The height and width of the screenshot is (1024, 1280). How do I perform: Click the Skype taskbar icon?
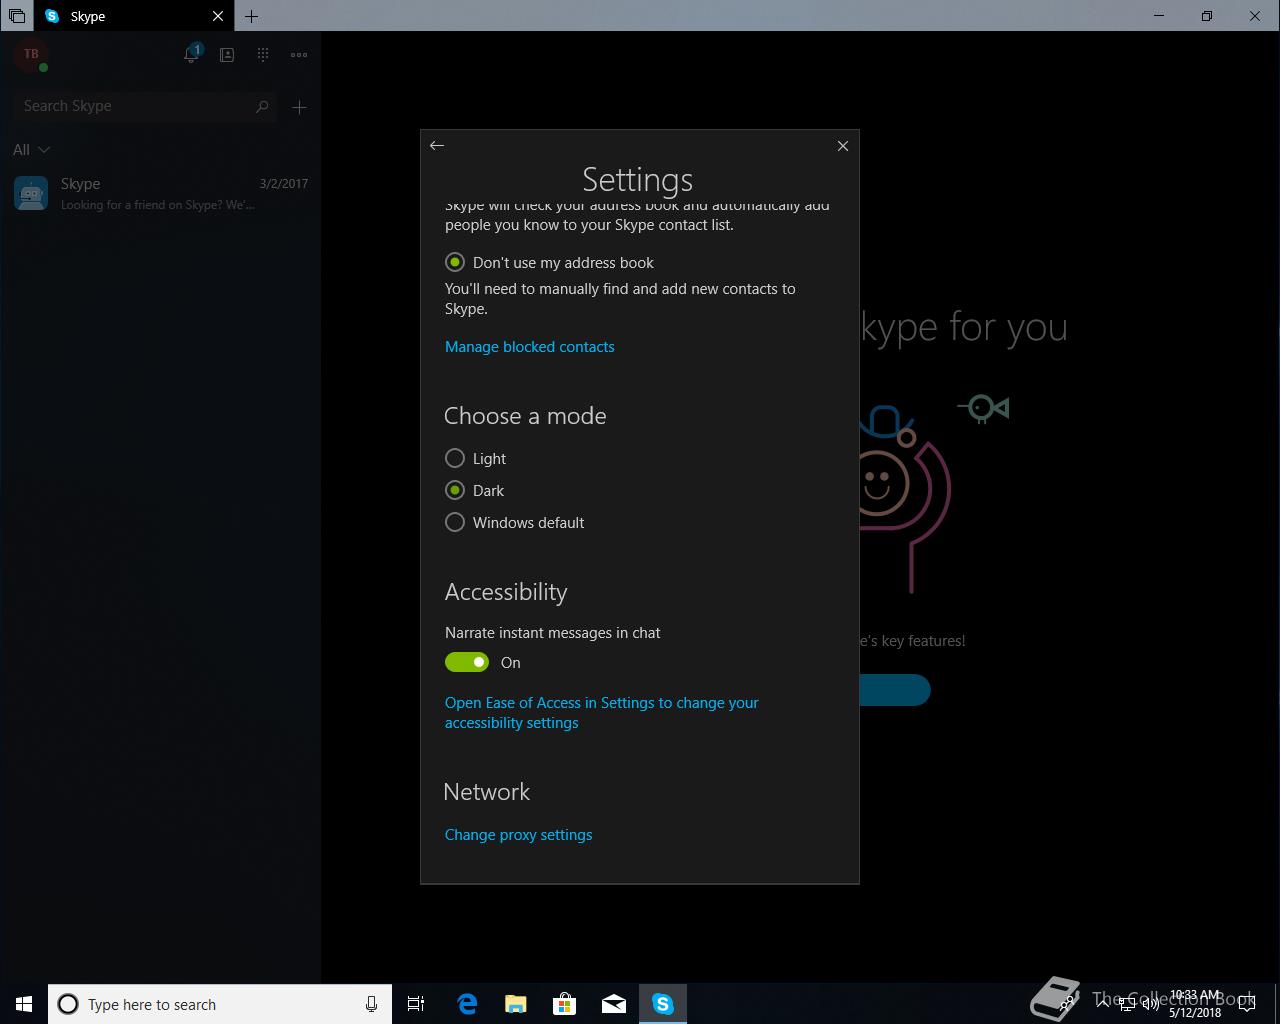pyautogui.click(x=663, y=1004)
